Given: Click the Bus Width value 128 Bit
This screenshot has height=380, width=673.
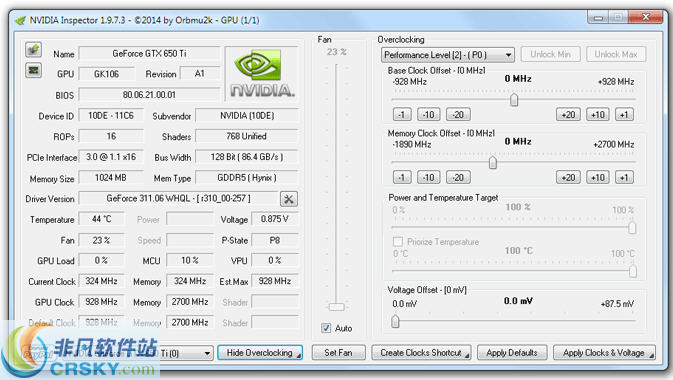Looking at the screenshot, I should [247, 157].
